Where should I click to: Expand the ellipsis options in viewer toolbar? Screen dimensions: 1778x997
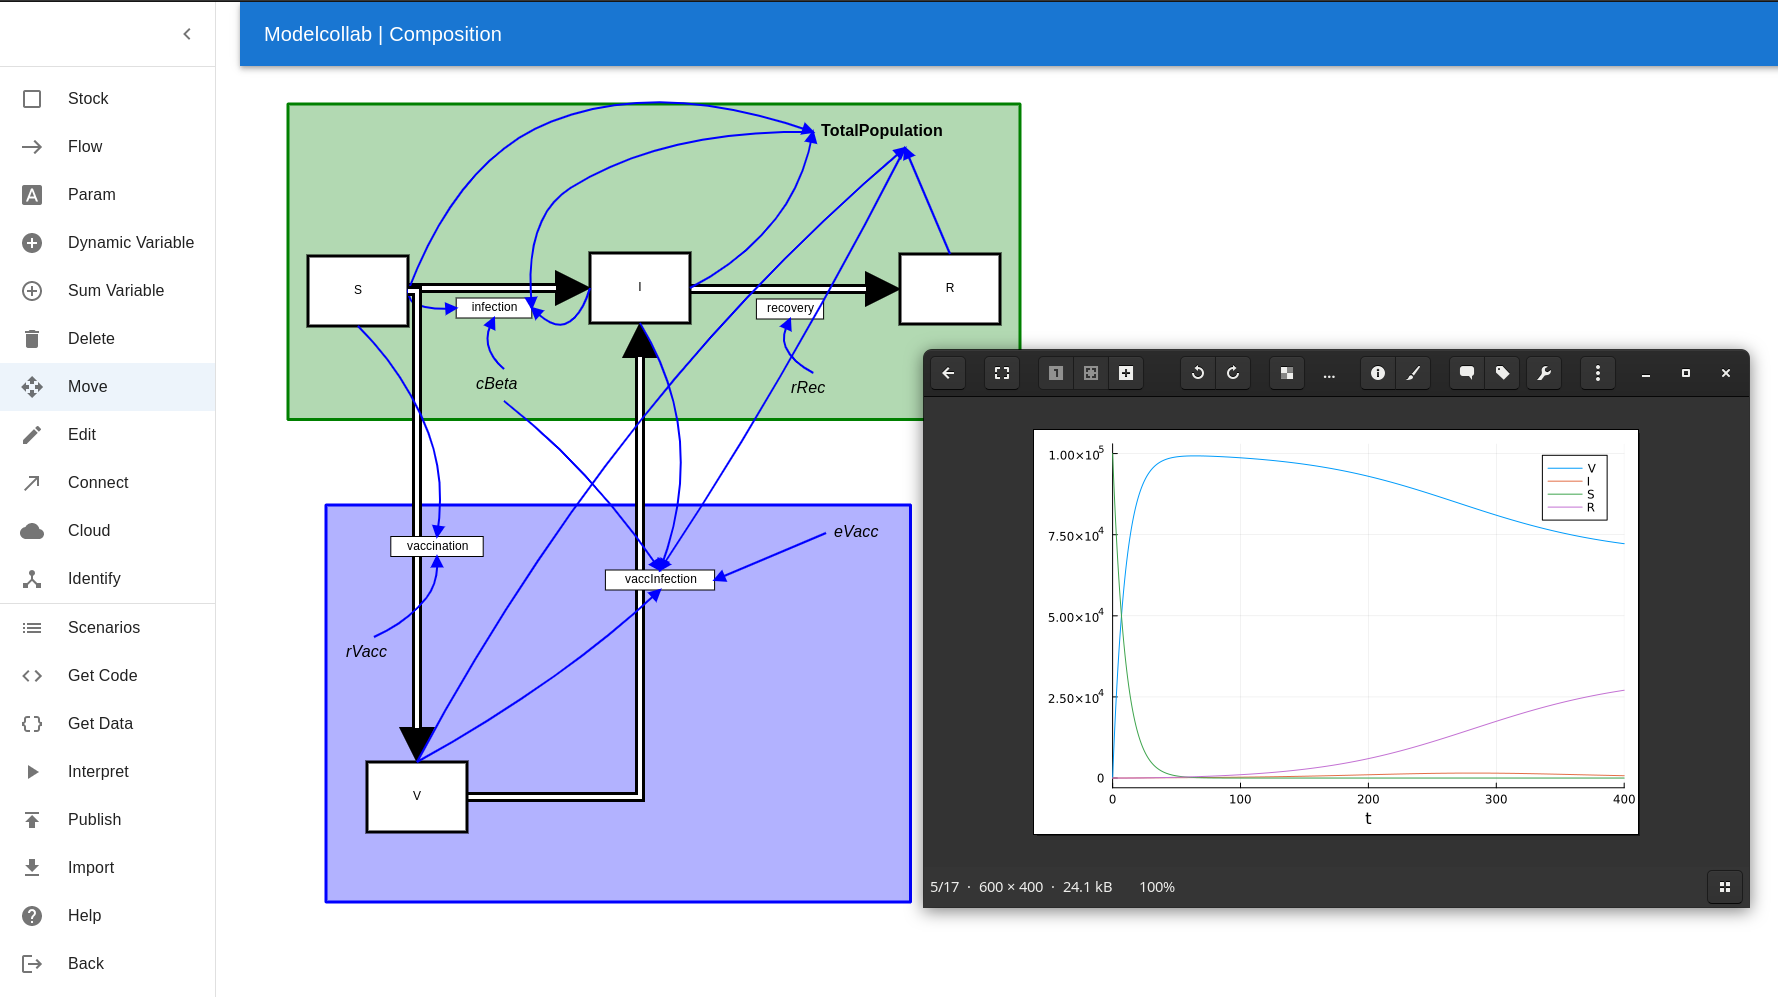click(x=1329, y=373)
